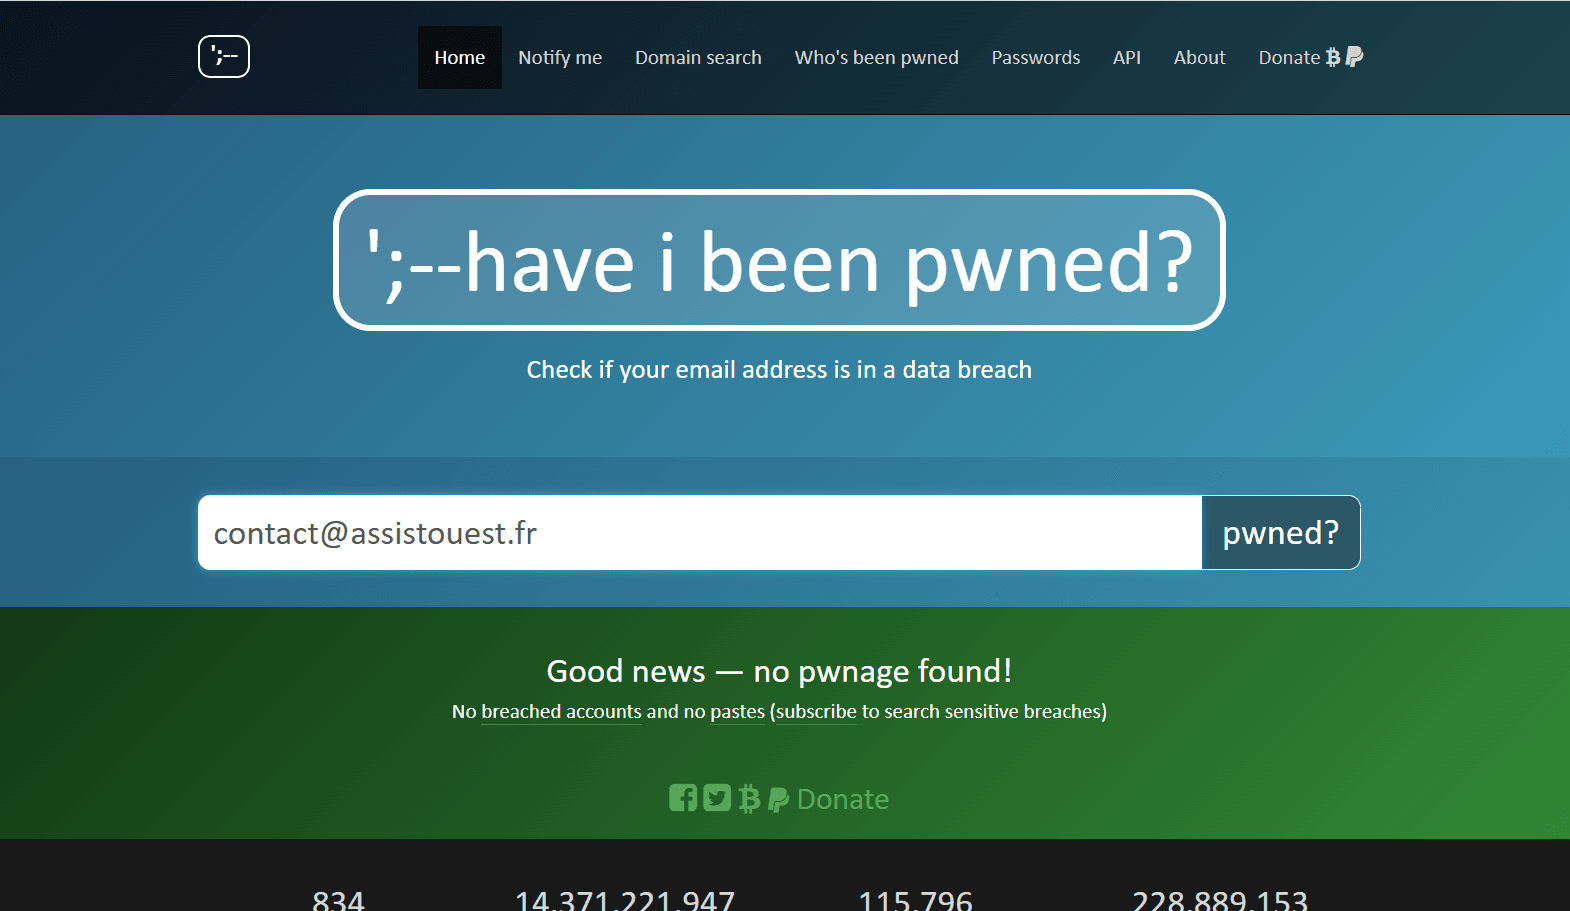
Task: Share via the Facebook icon
Action: point(683,798)
